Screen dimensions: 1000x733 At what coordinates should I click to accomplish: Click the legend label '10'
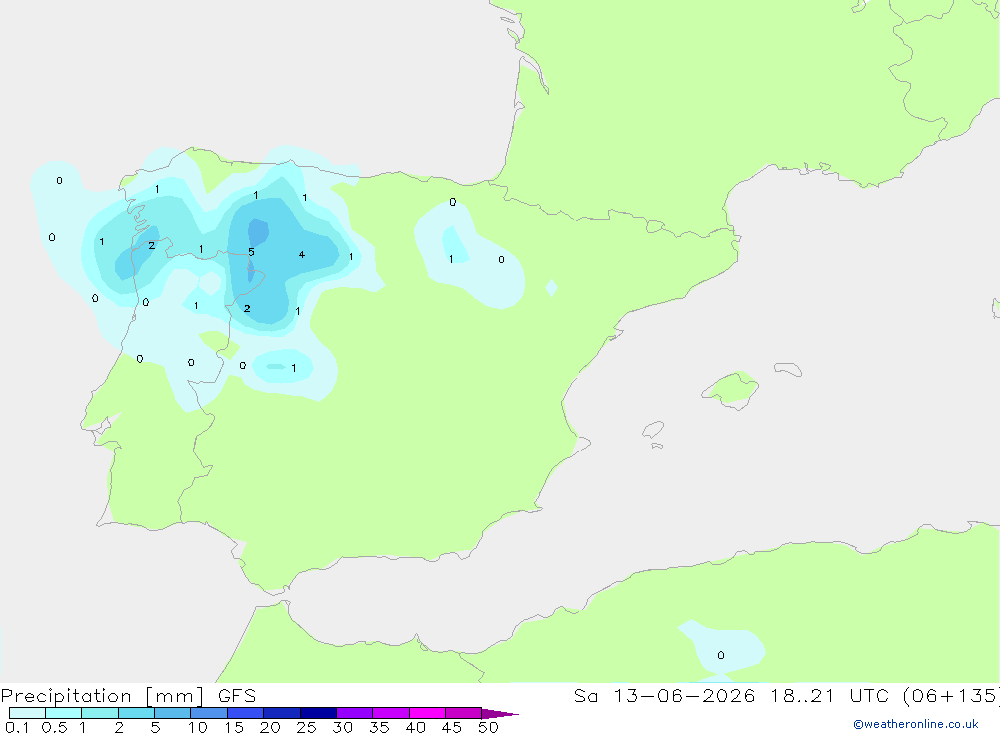point(198,727)
